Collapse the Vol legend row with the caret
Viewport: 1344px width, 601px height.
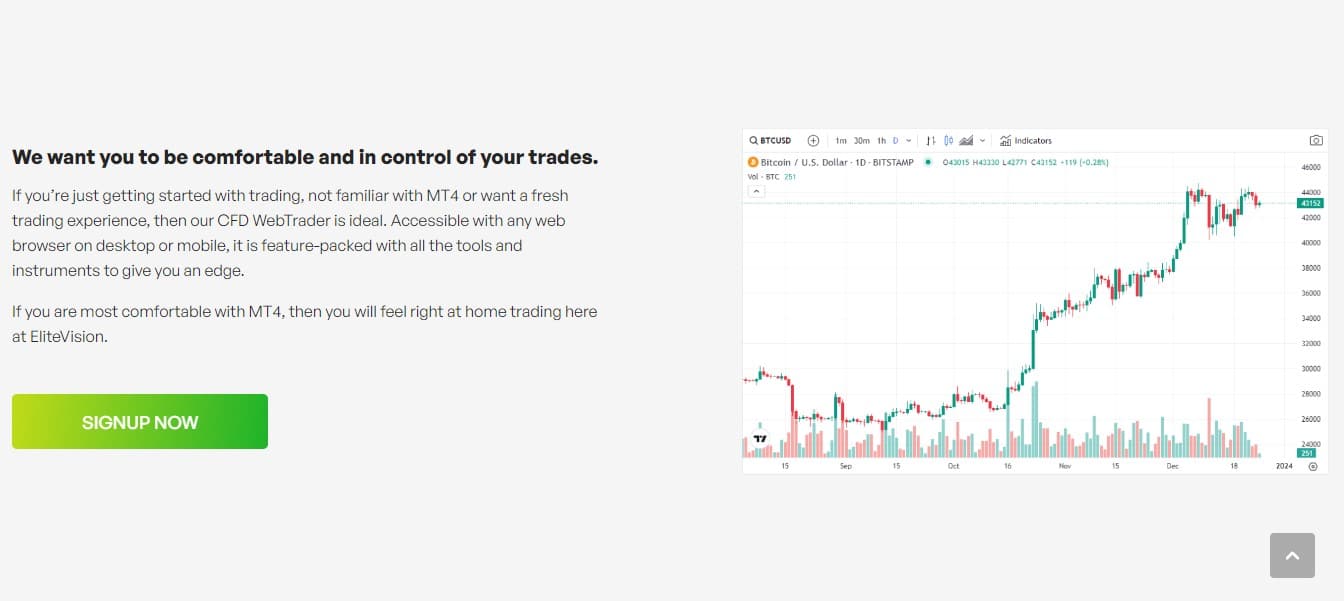tap(757, 190)
